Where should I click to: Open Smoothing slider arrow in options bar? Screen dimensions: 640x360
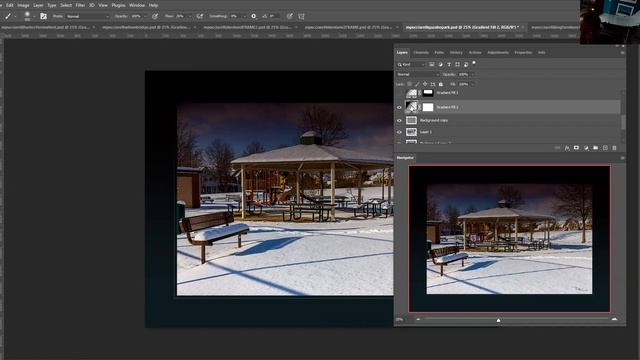click(244, 16)
